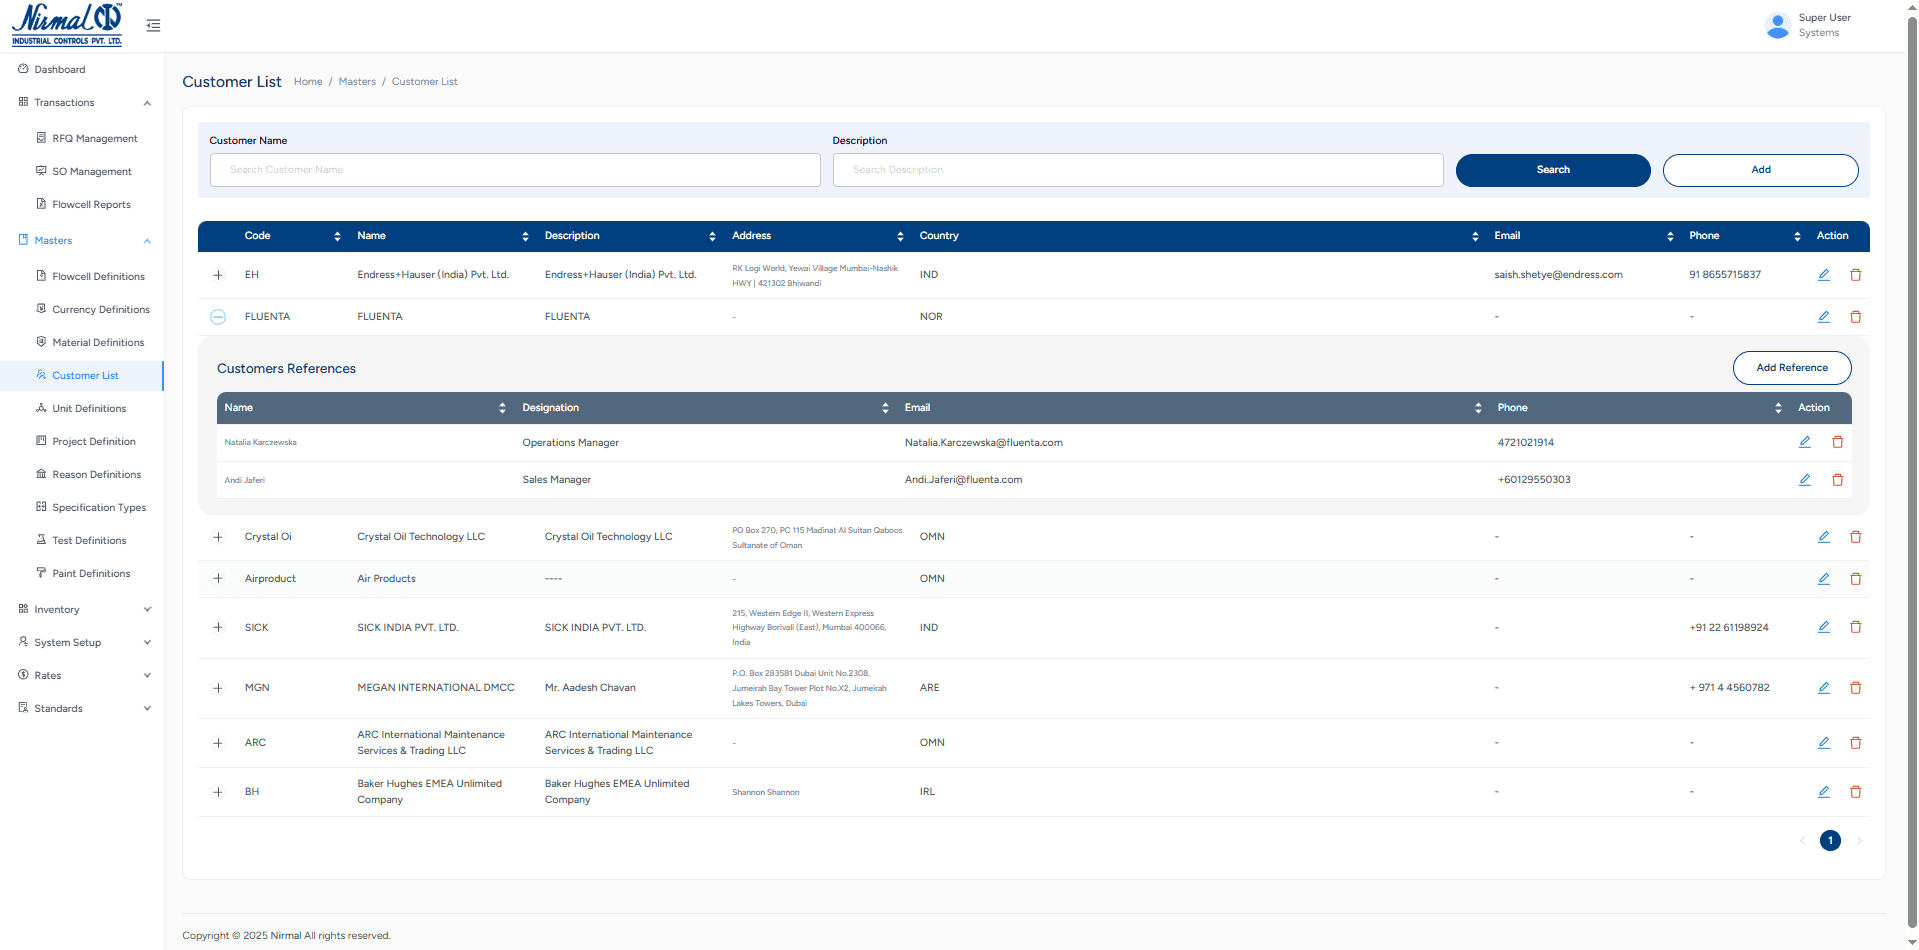Delete the Andi Jaferi reference
This screenshot has width=1919, height=950.
(1837, 479)
